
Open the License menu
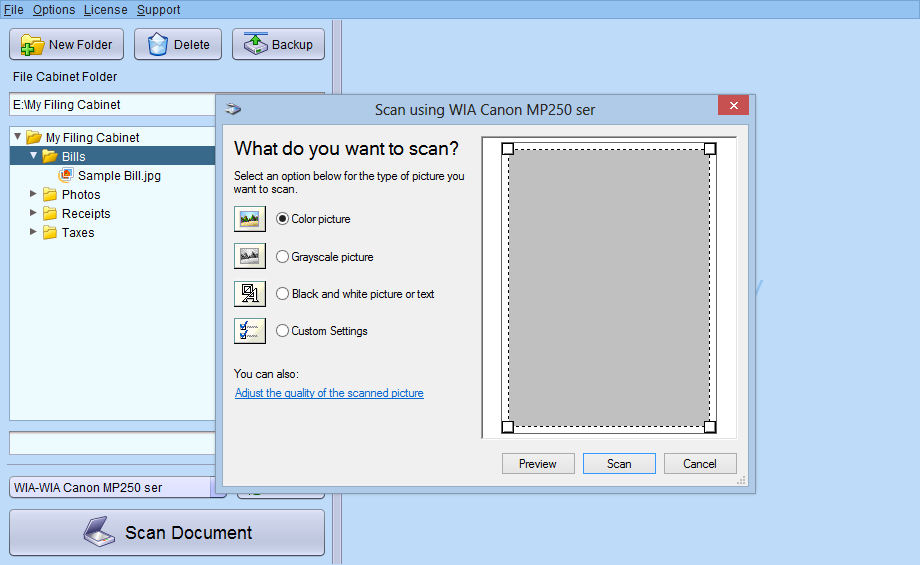[x=106, y=9]
